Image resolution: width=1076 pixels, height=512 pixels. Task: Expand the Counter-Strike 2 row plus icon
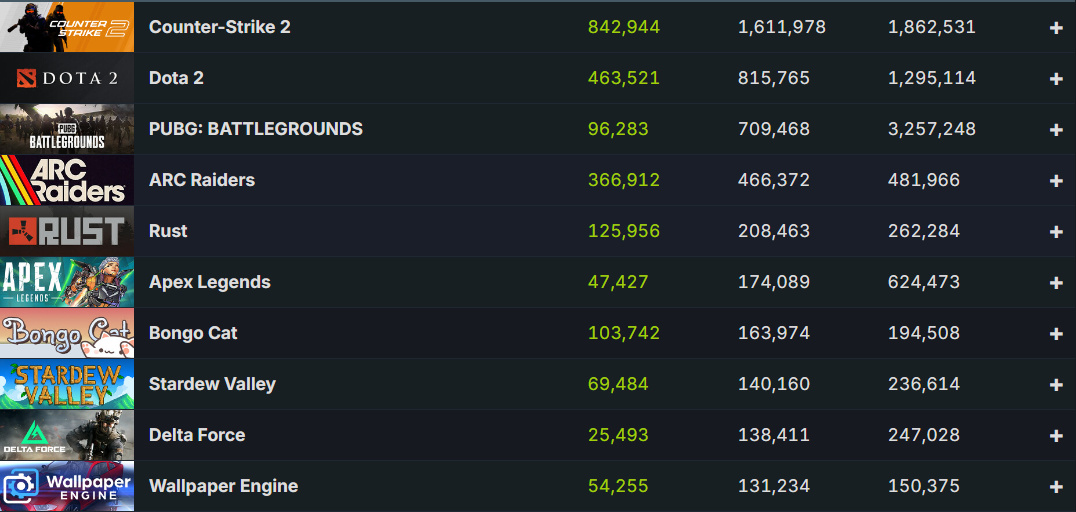[1056, 28]
